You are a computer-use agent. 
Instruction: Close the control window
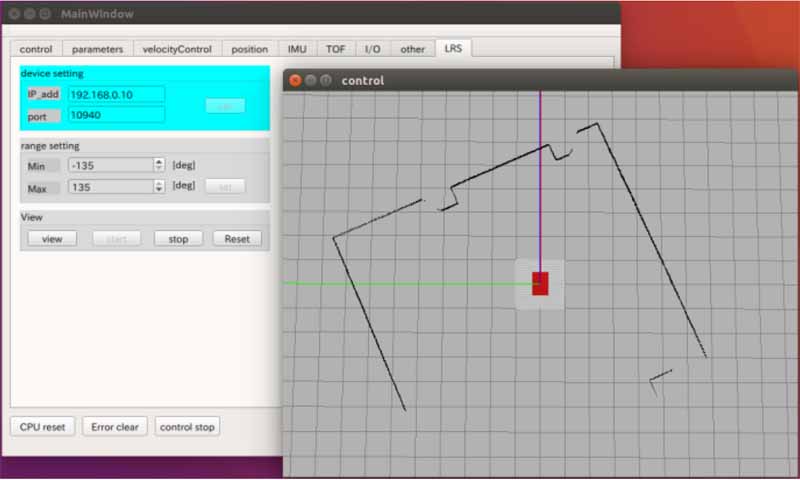point(295,81)
